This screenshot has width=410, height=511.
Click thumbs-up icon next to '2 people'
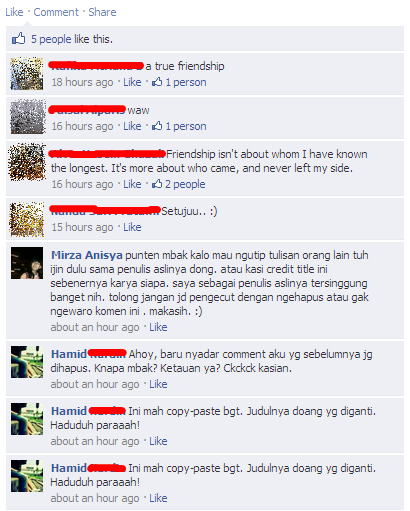coord(157,183)
